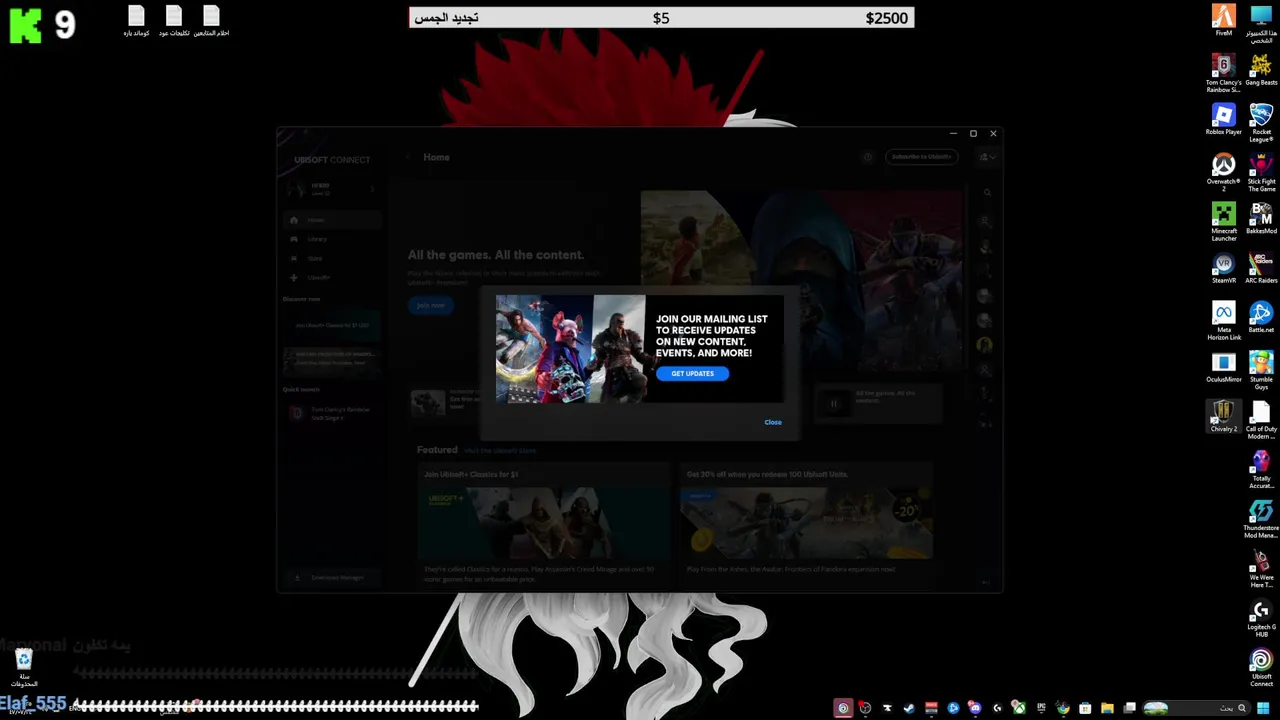Close the mailing list dialog via Close link
Image resolution: width=1280 pixels, height=720 pixels.
tap(773, 422)
